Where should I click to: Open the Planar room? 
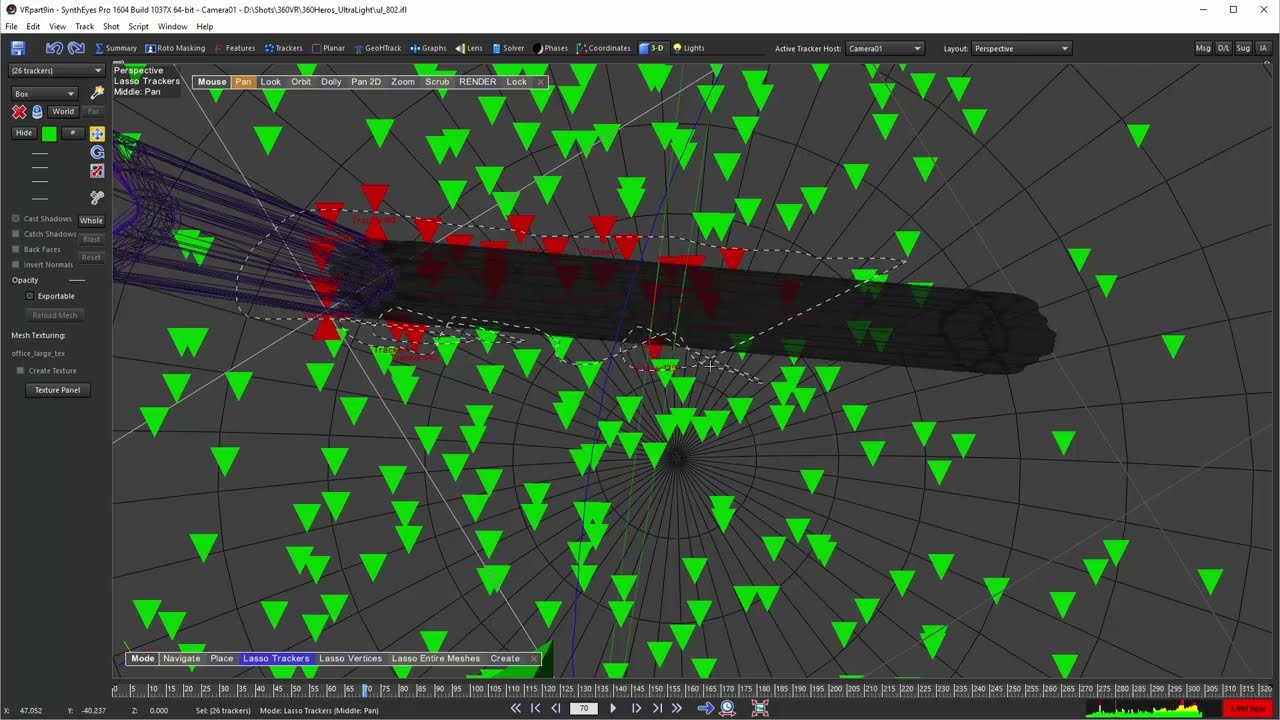coord(329,48)
